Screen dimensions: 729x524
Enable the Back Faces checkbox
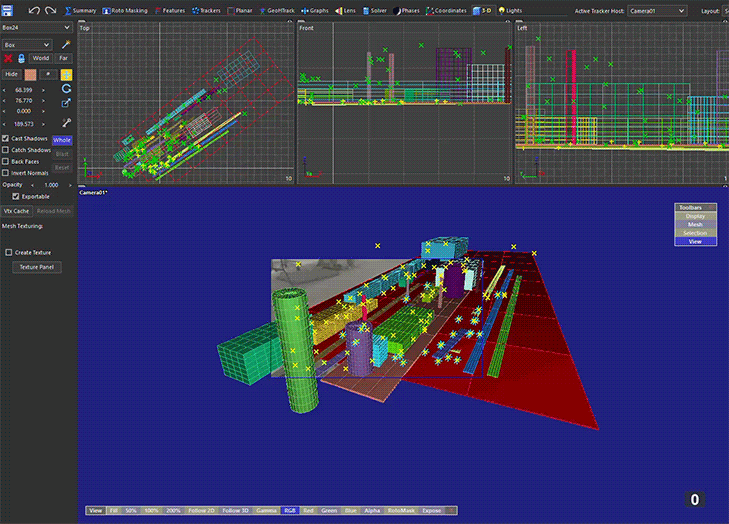coord(6,161)
